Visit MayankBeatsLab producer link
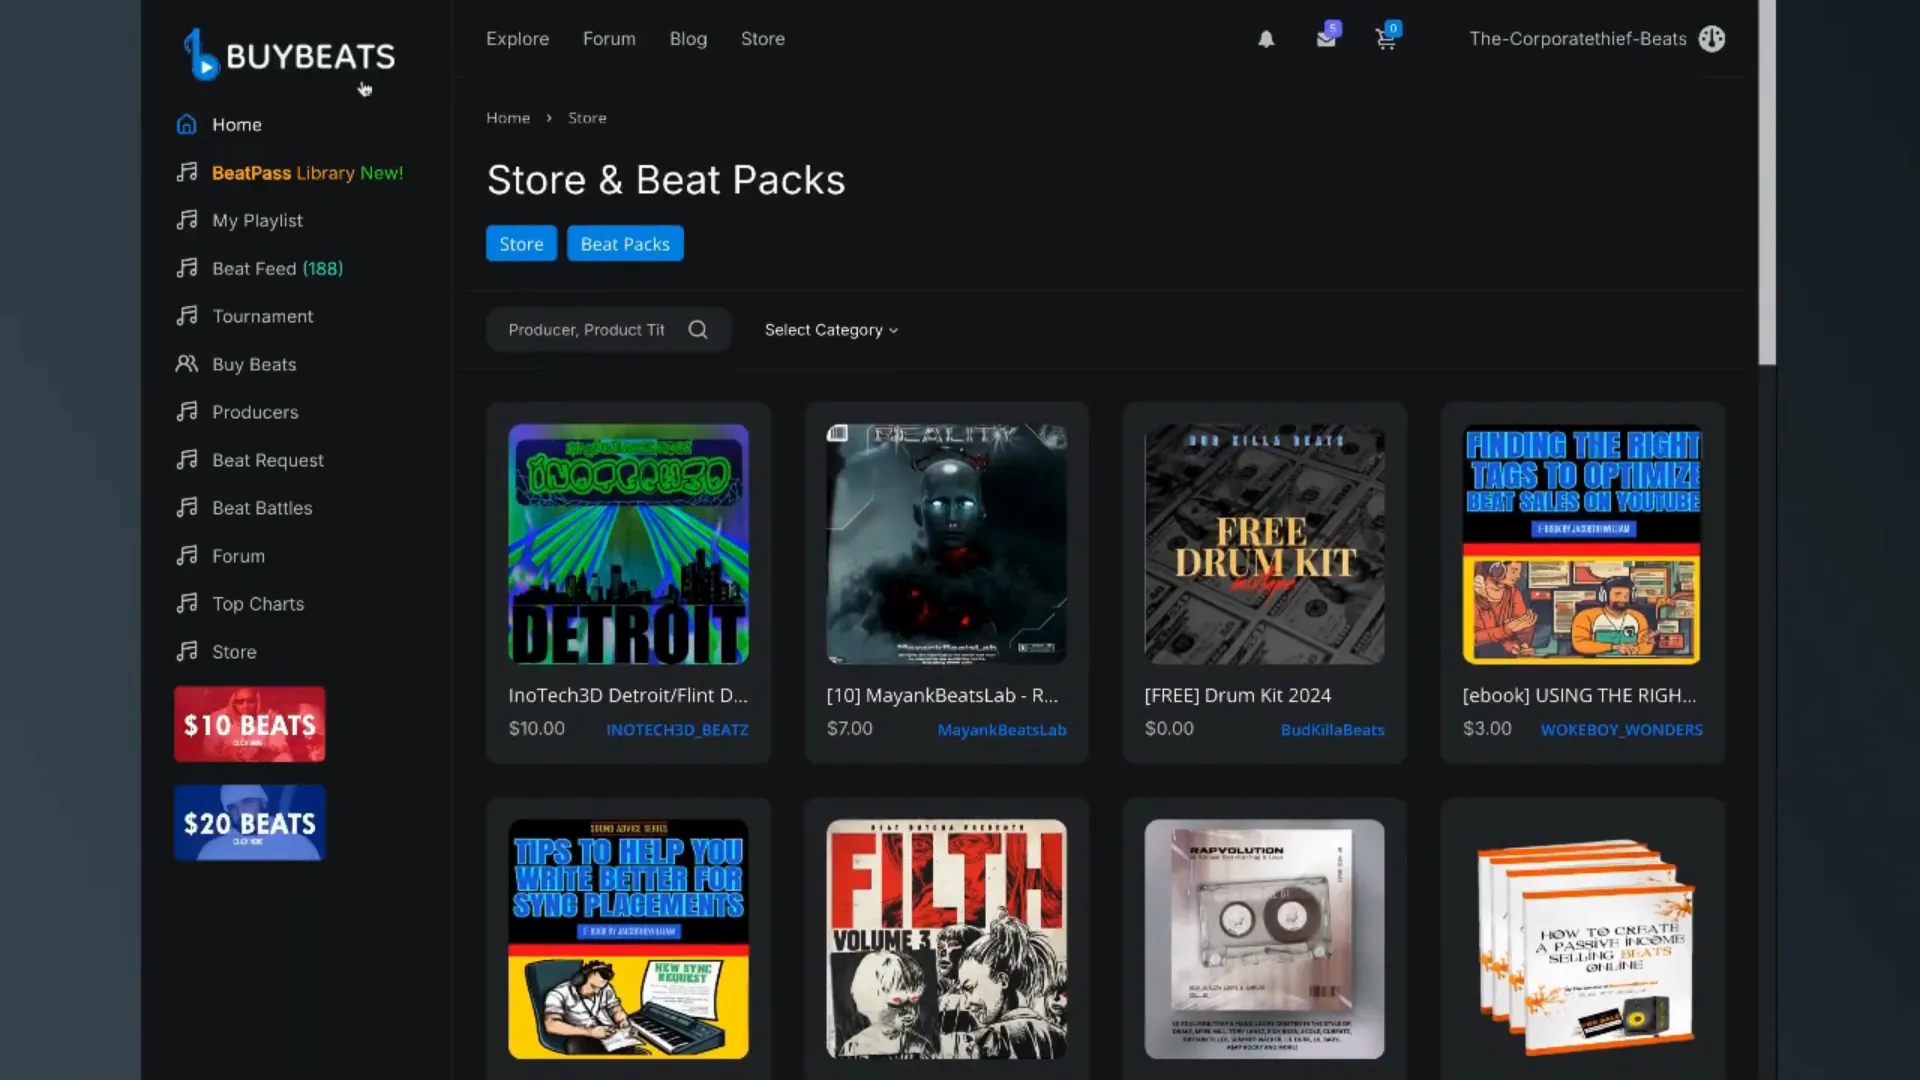Image resolution: width=1920 pixels, height=1080 pixels. pyautogui.click(x=1002, y=730)
